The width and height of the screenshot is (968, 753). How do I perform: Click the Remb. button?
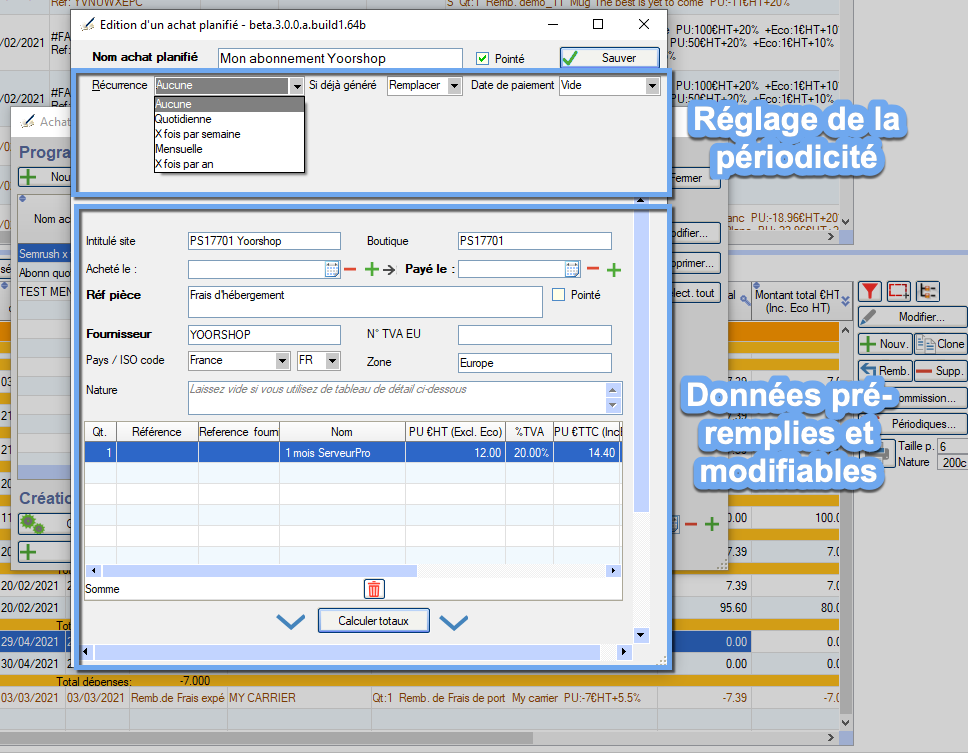(885, 371)
